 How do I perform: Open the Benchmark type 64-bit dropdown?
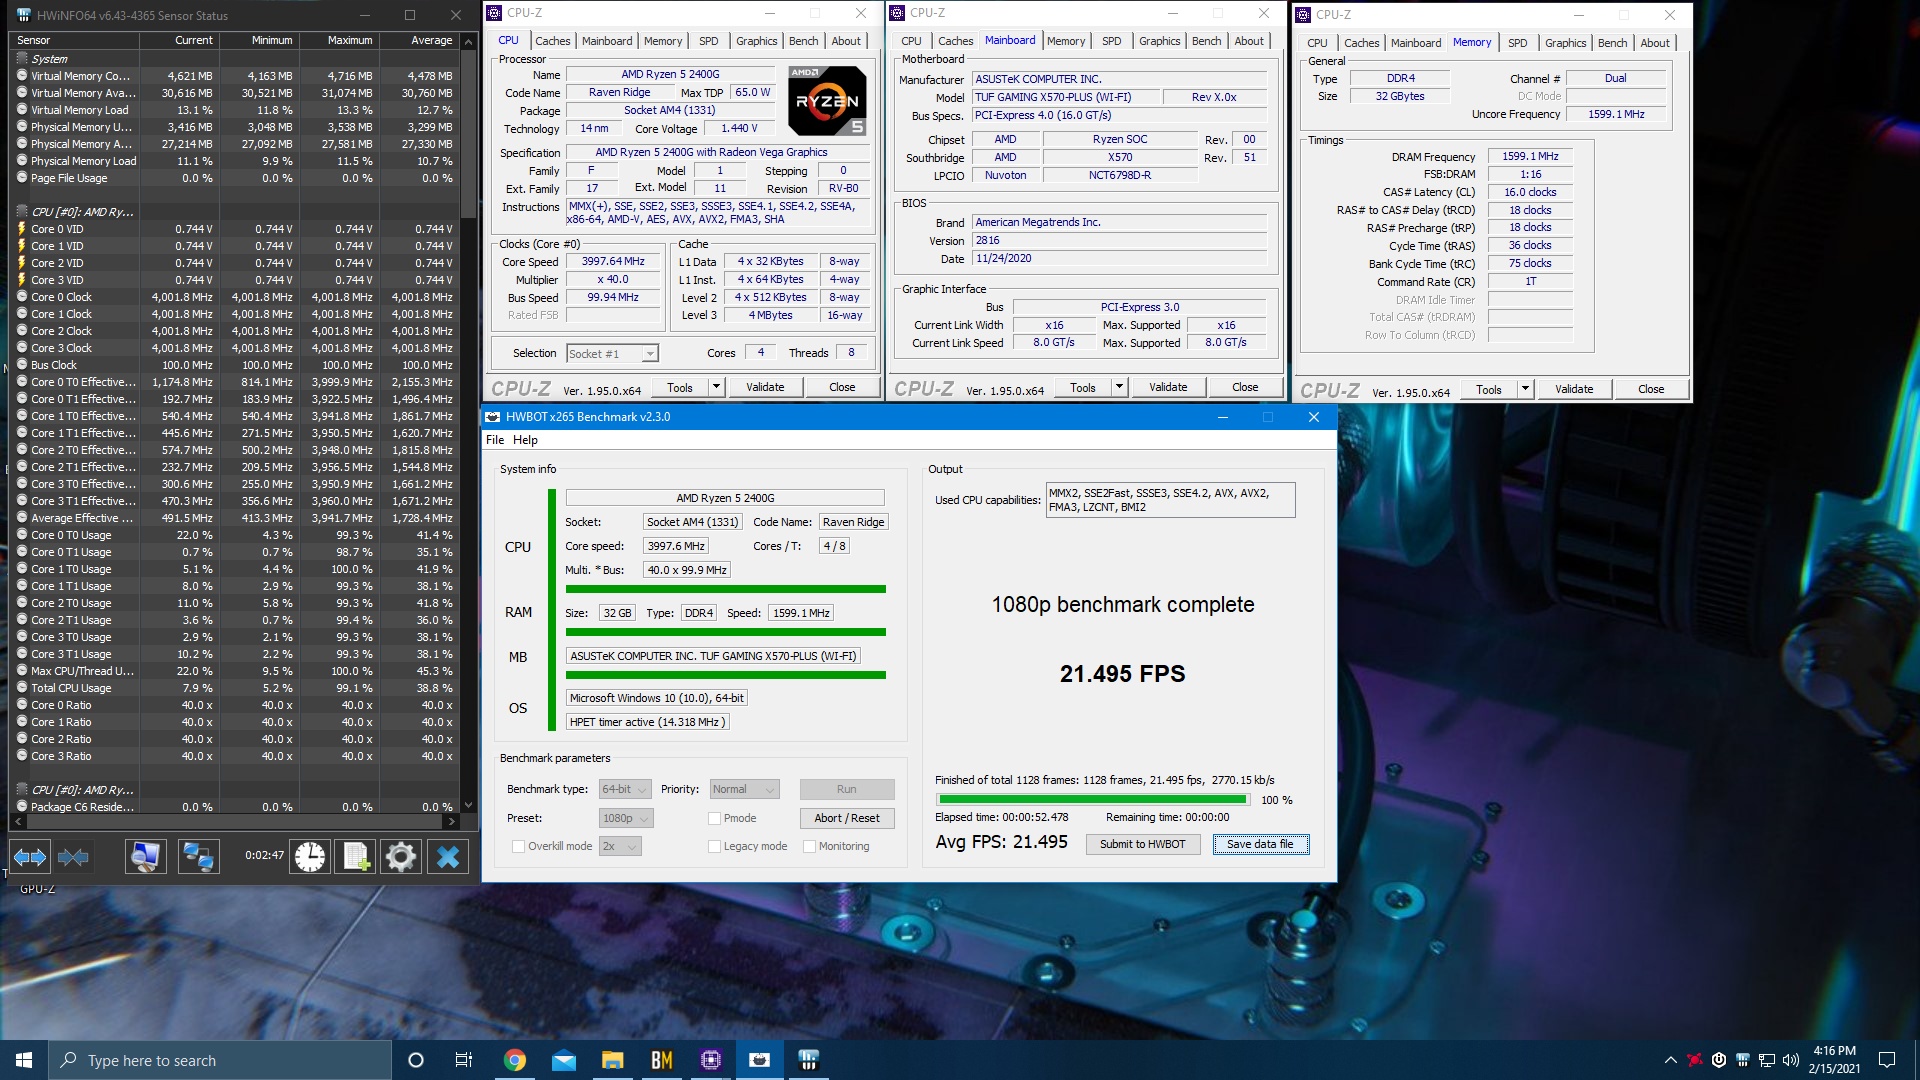pos(625,789)
